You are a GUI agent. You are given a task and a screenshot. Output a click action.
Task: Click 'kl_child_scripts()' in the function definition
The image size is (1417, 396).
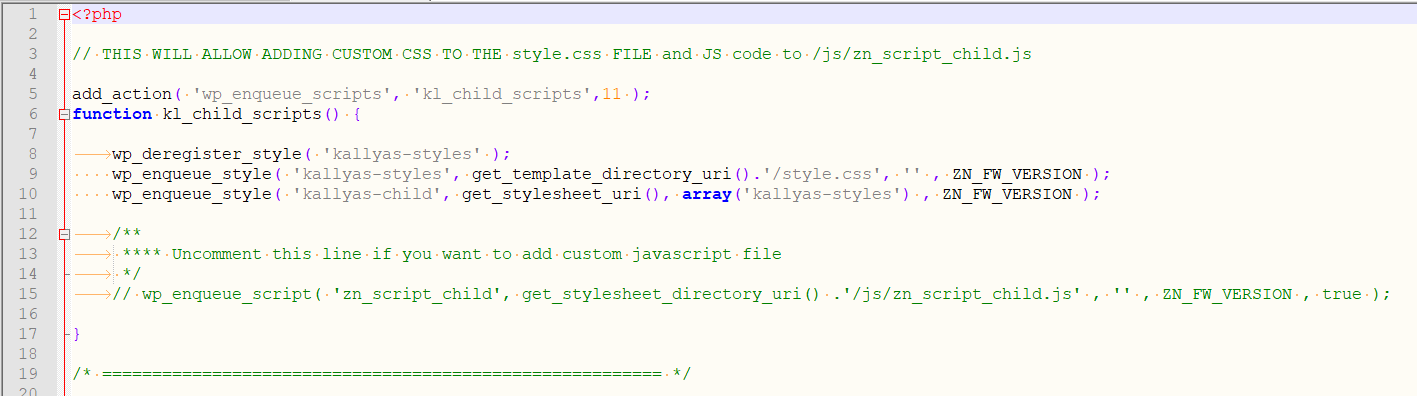click(252, 114)
